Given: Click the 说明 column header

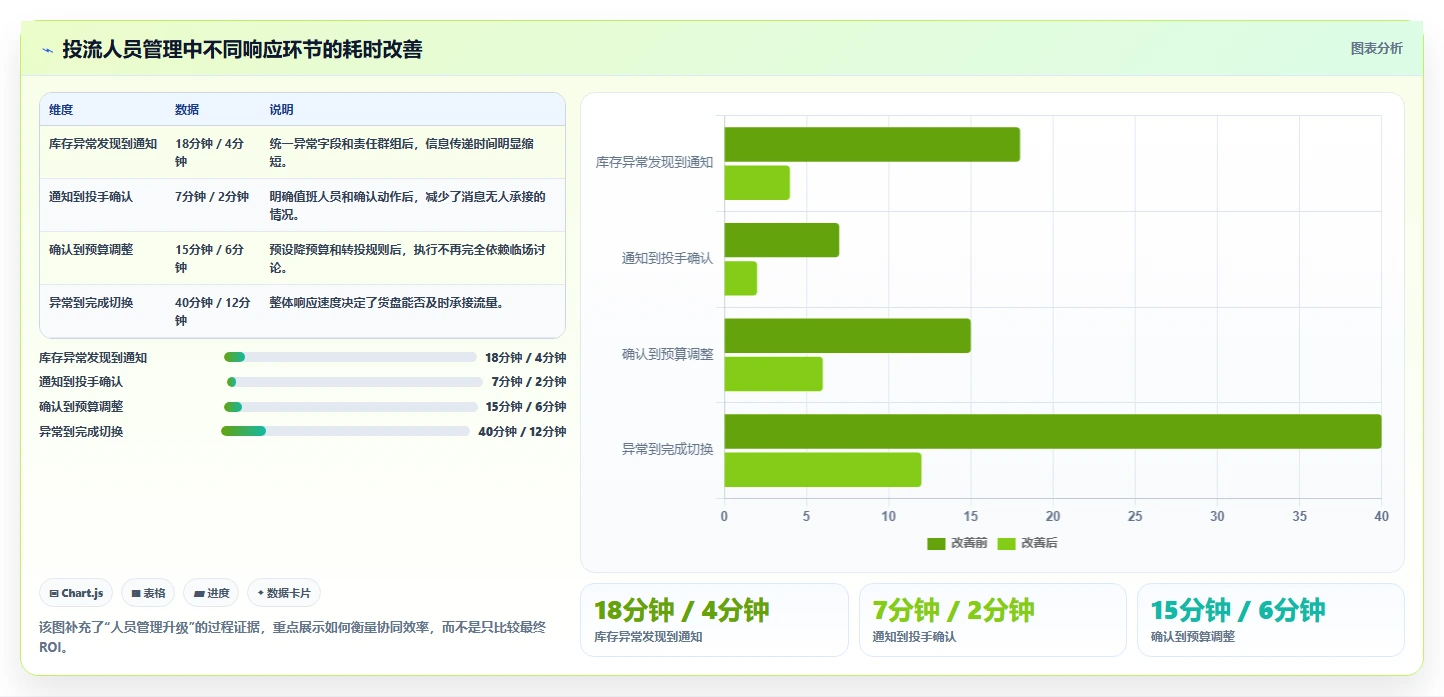Looking at the screenshot, I should (281, 110).
